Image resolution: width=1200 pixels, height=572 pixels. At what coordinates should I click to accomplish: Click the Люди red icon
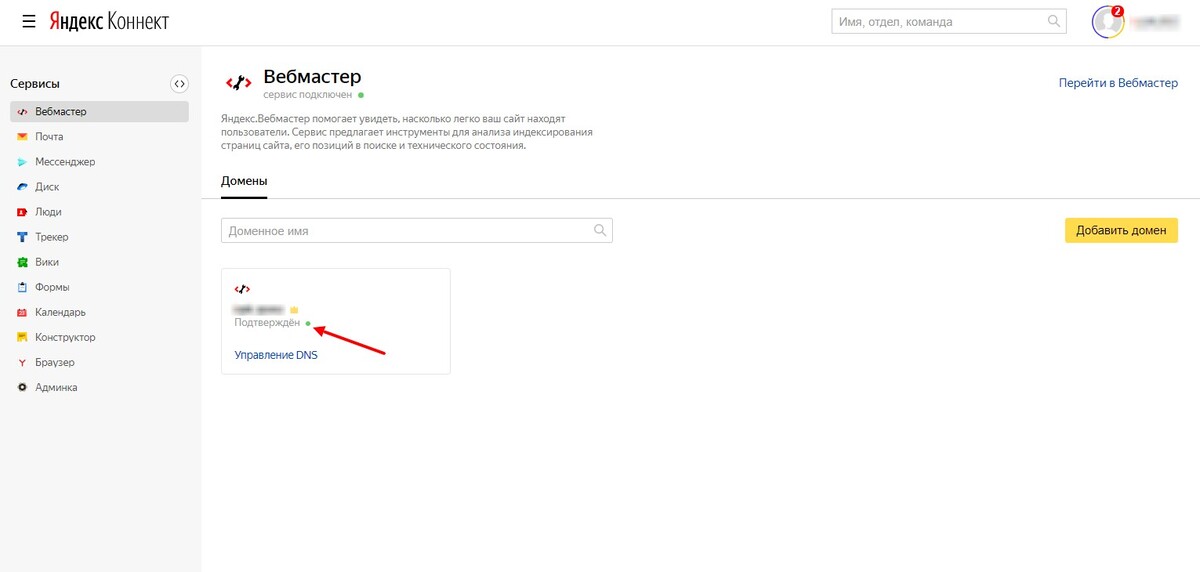(x=22, y=211)
